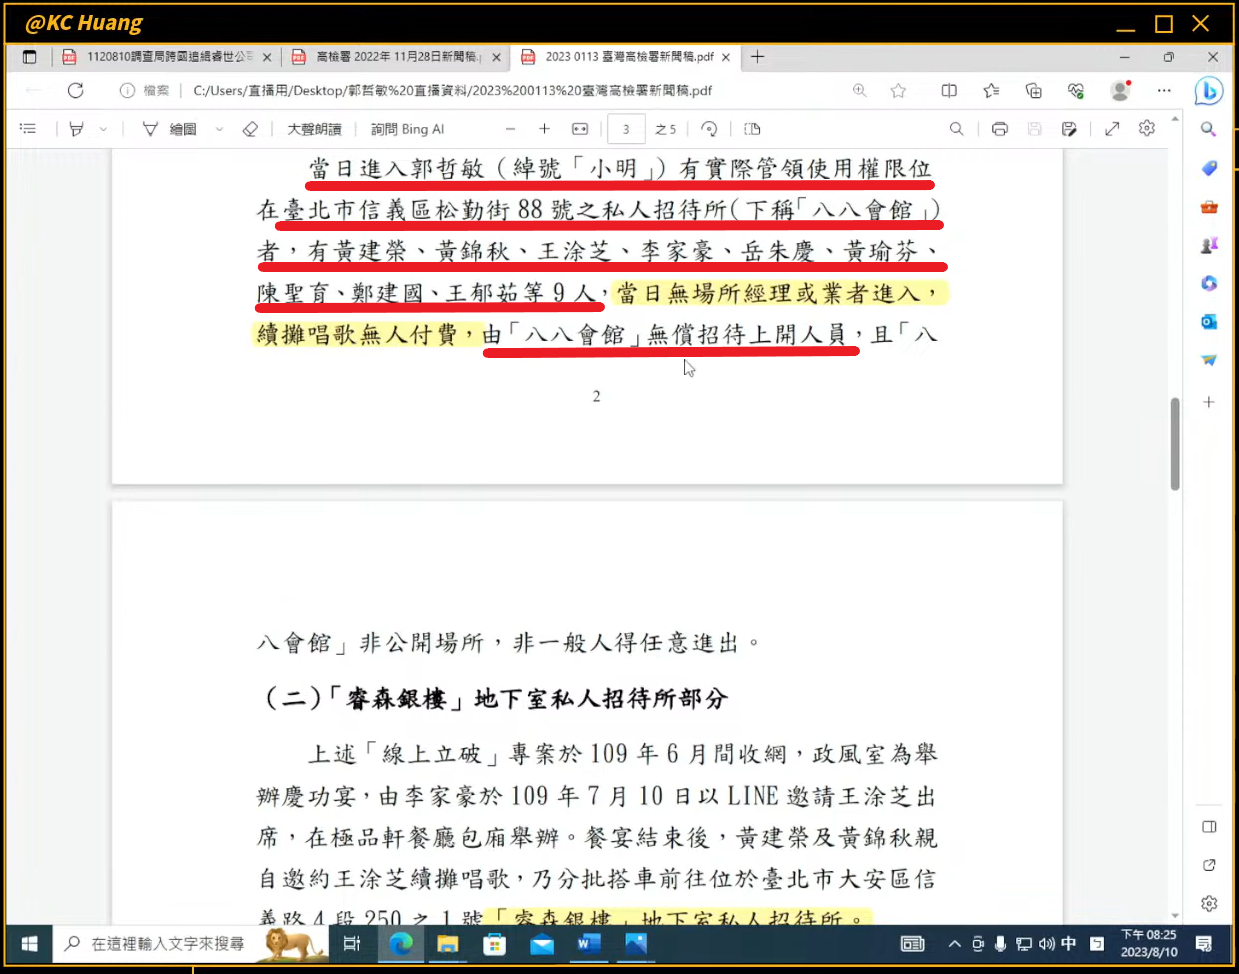
Task: Expand the highlighter color dropdown arrow
Action: coord(103,129)
